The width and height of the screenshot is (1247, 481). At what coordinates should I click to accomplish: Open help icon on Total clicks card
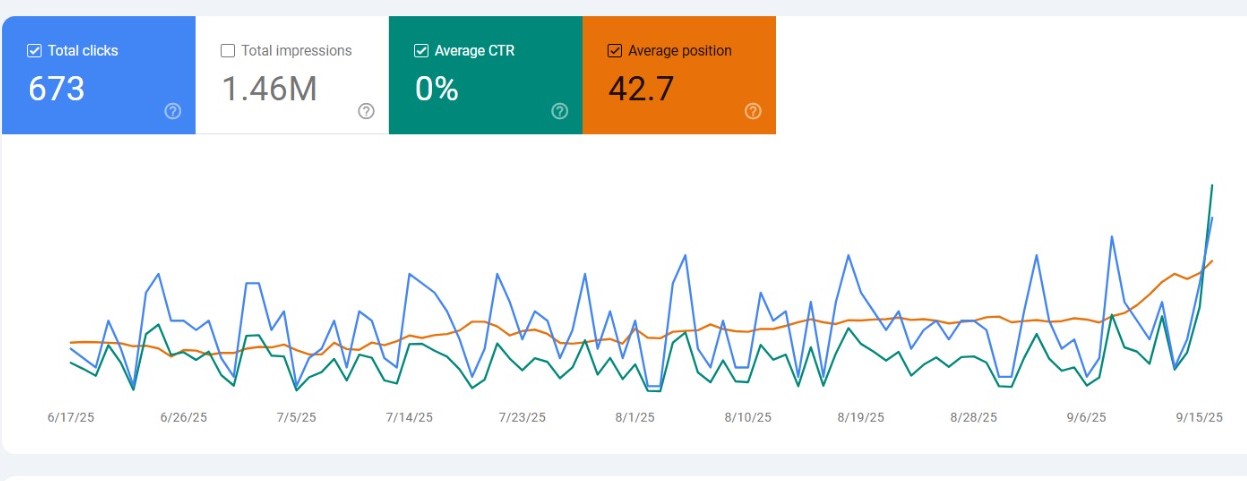click(x=173, y=111)
